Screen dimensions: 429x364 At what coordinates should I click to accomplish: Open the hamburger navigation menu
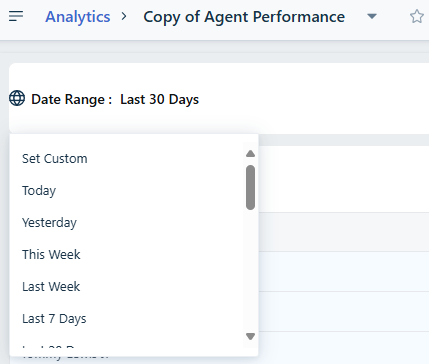click(16, 16)
